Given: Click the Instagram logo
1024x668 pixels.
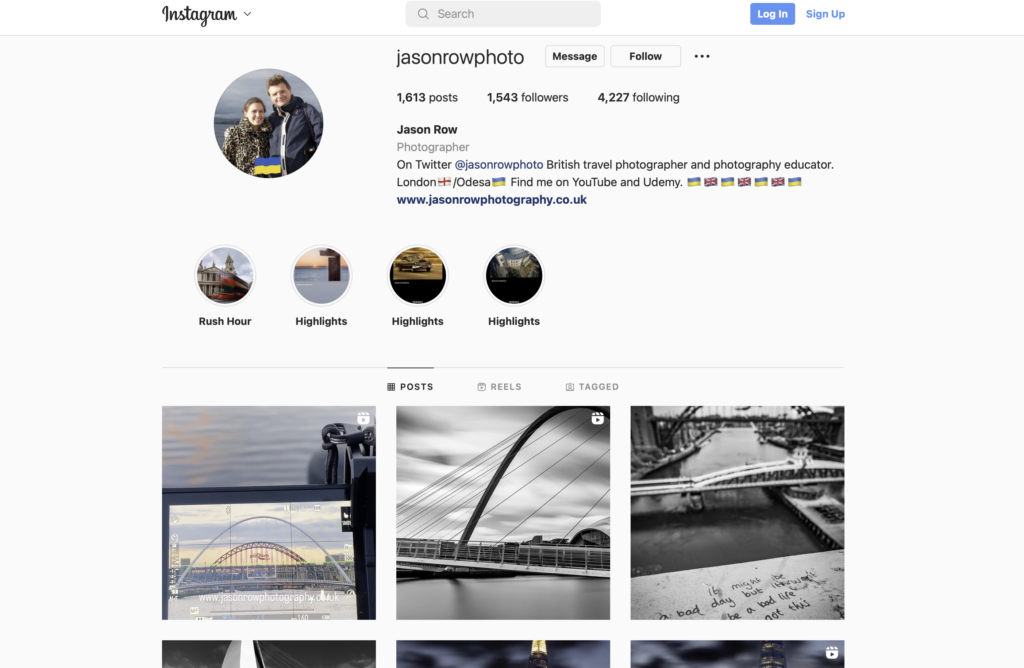Looking at the screenshot, I should click(199, 14).
